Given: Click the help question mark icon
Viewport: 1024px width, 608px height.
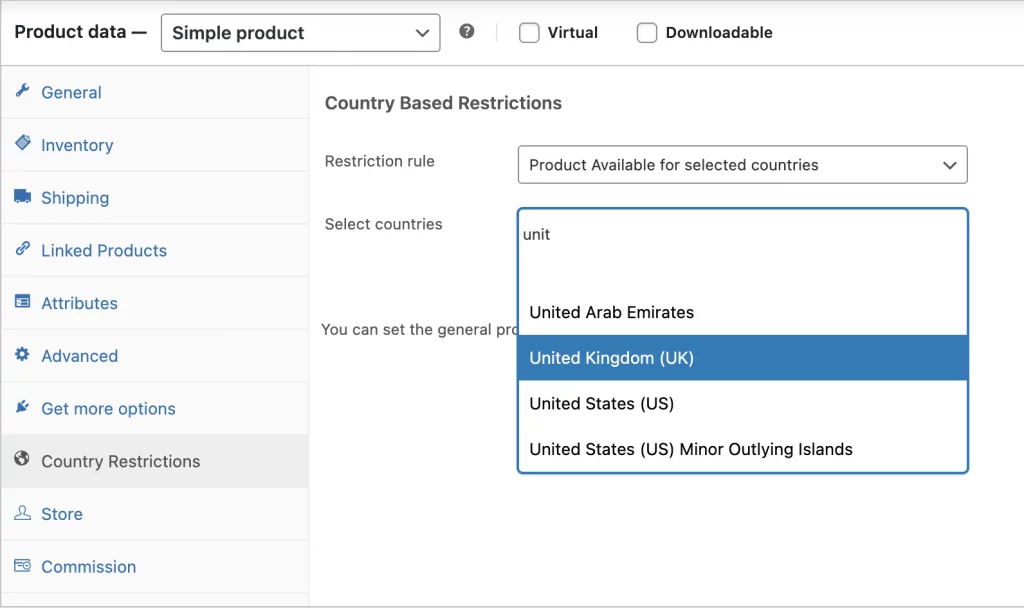Looking at the screenshot, I should pyautogui.click(x=467, y=32).
